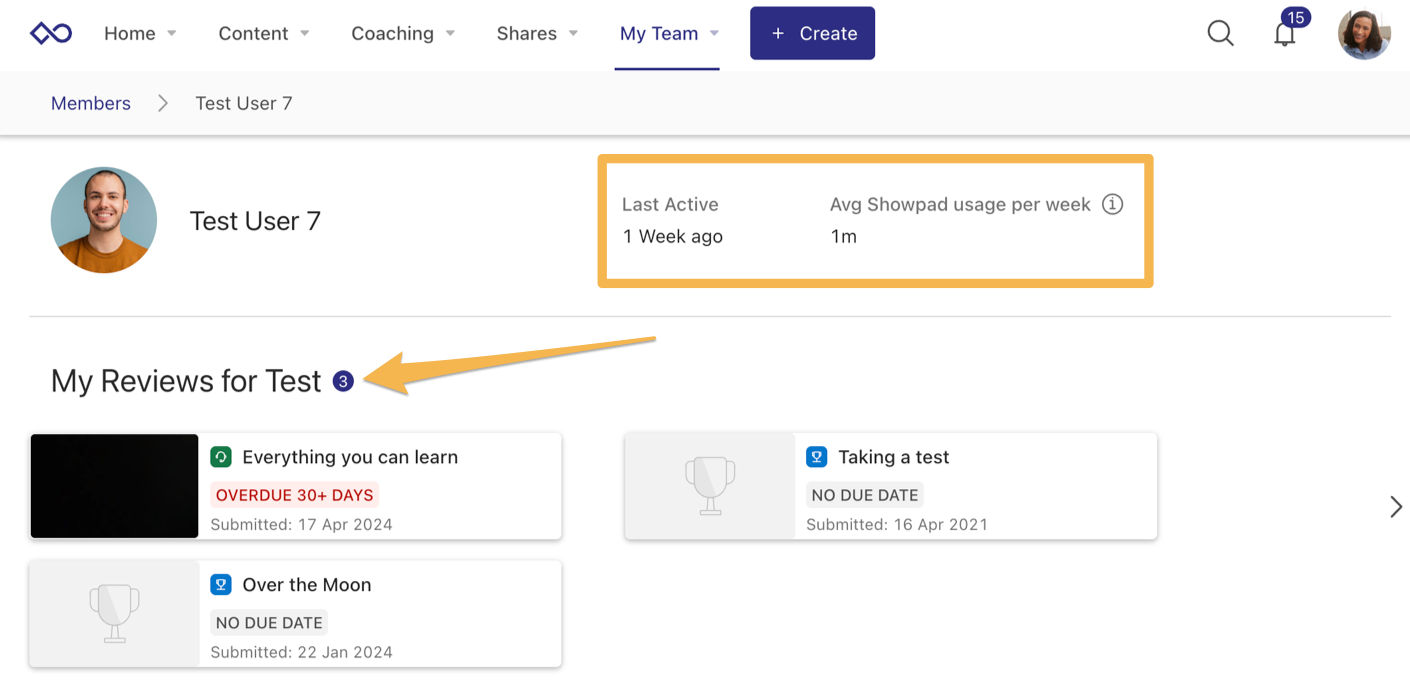
Task: Click the blue trophy icon beside Over the Moon
Action: click(x=221, y=585)
